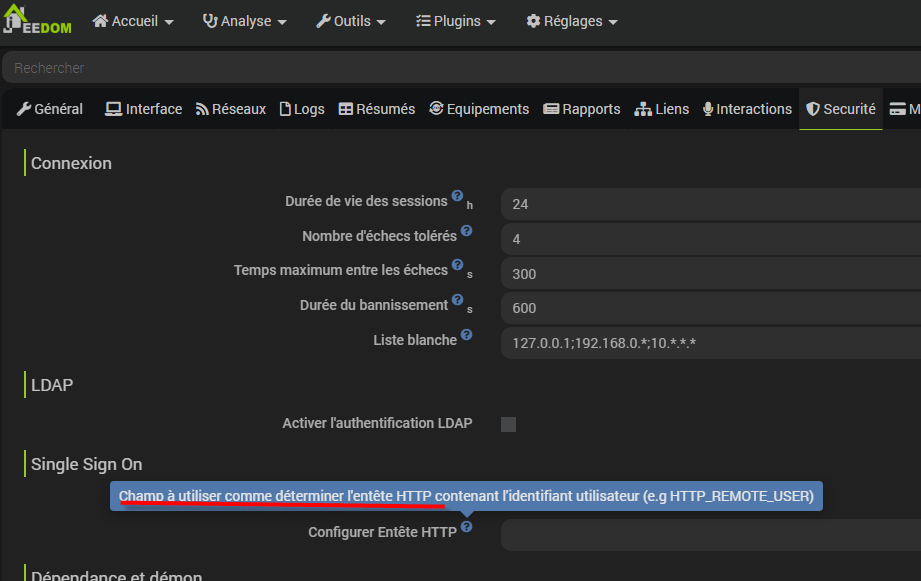Screen dimensions: 921x581
Task: Click the gear icon beside Réglages
Action: pos(533,21)
